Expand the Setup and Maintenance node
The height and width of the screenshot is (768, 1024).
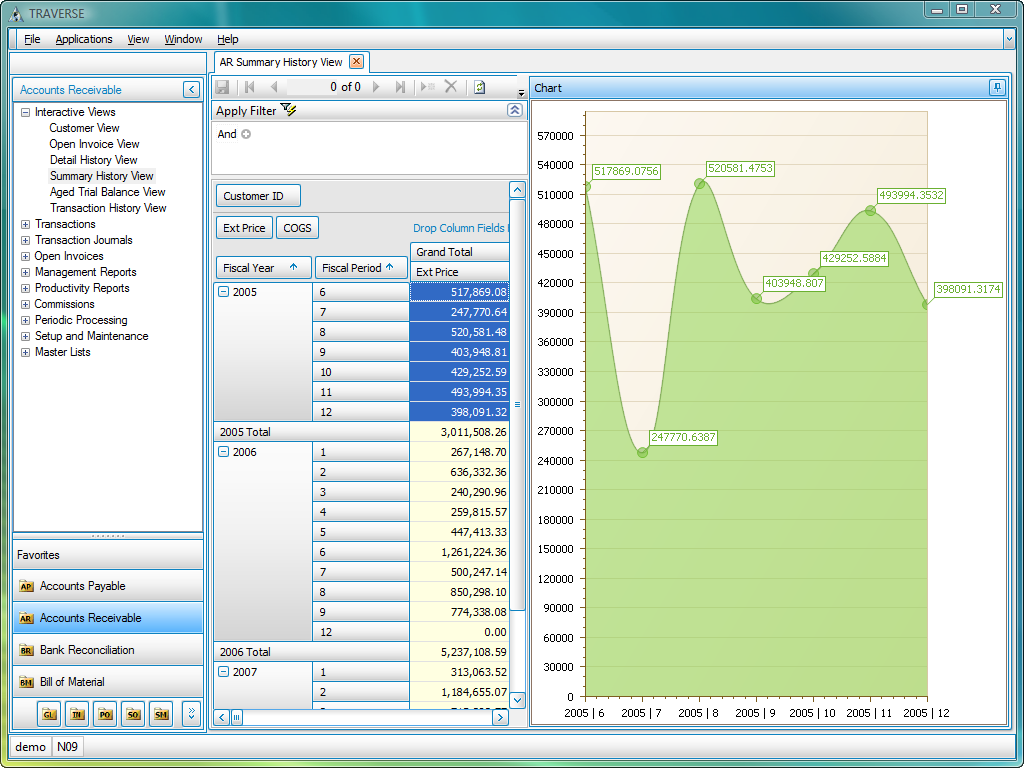pyautogui.click(x=25, y=336)
